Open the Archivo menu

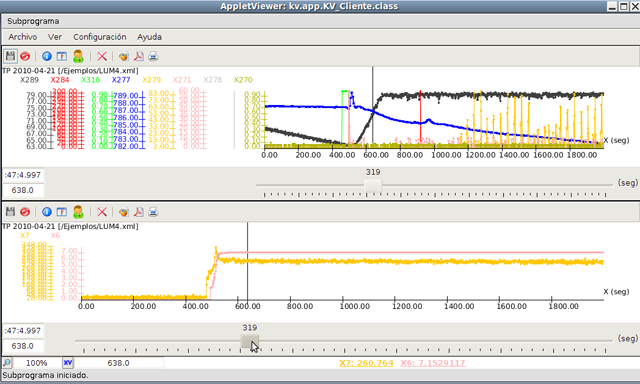(23, 37)
